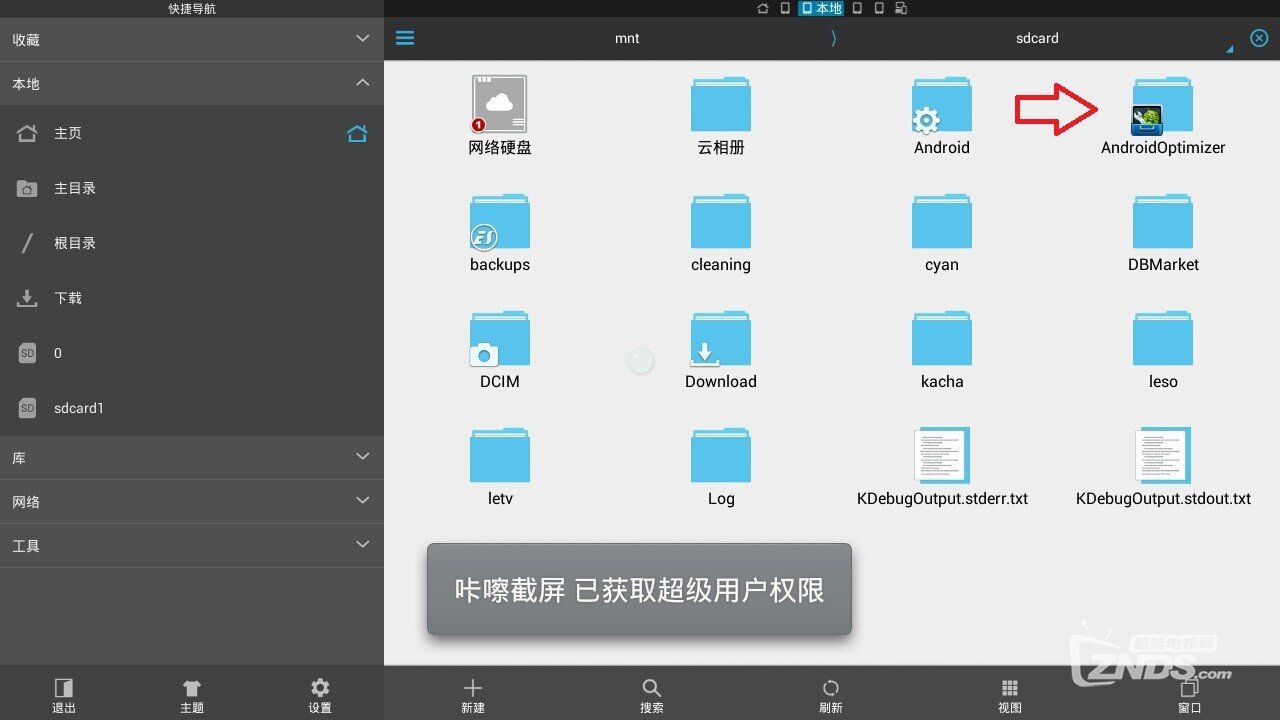Expand the 收藏 favorites section
1280x720 pixels.
192,40
